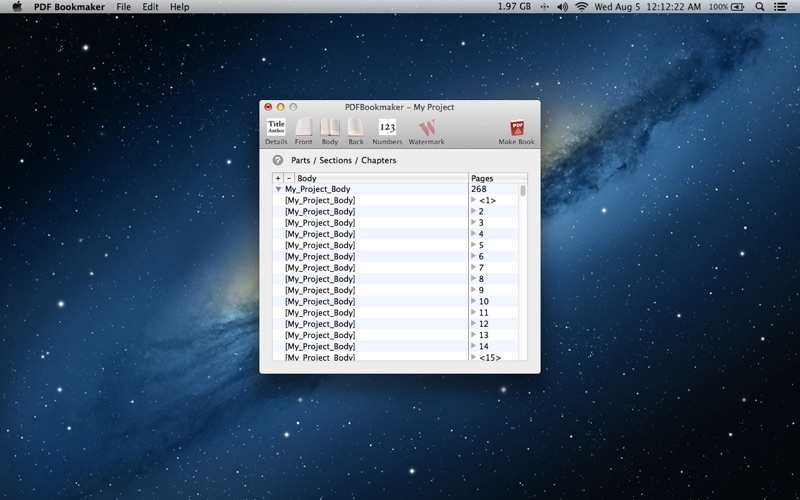Open the Help menu

click(179, 7)
